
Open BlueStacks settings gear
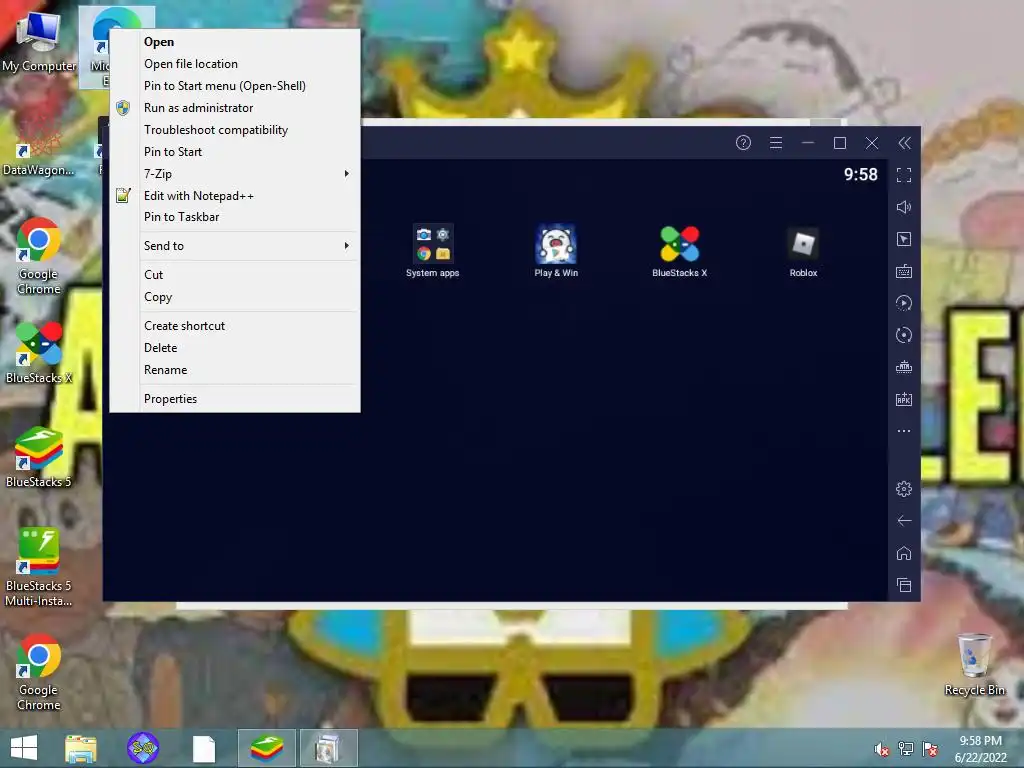[904, 488]
